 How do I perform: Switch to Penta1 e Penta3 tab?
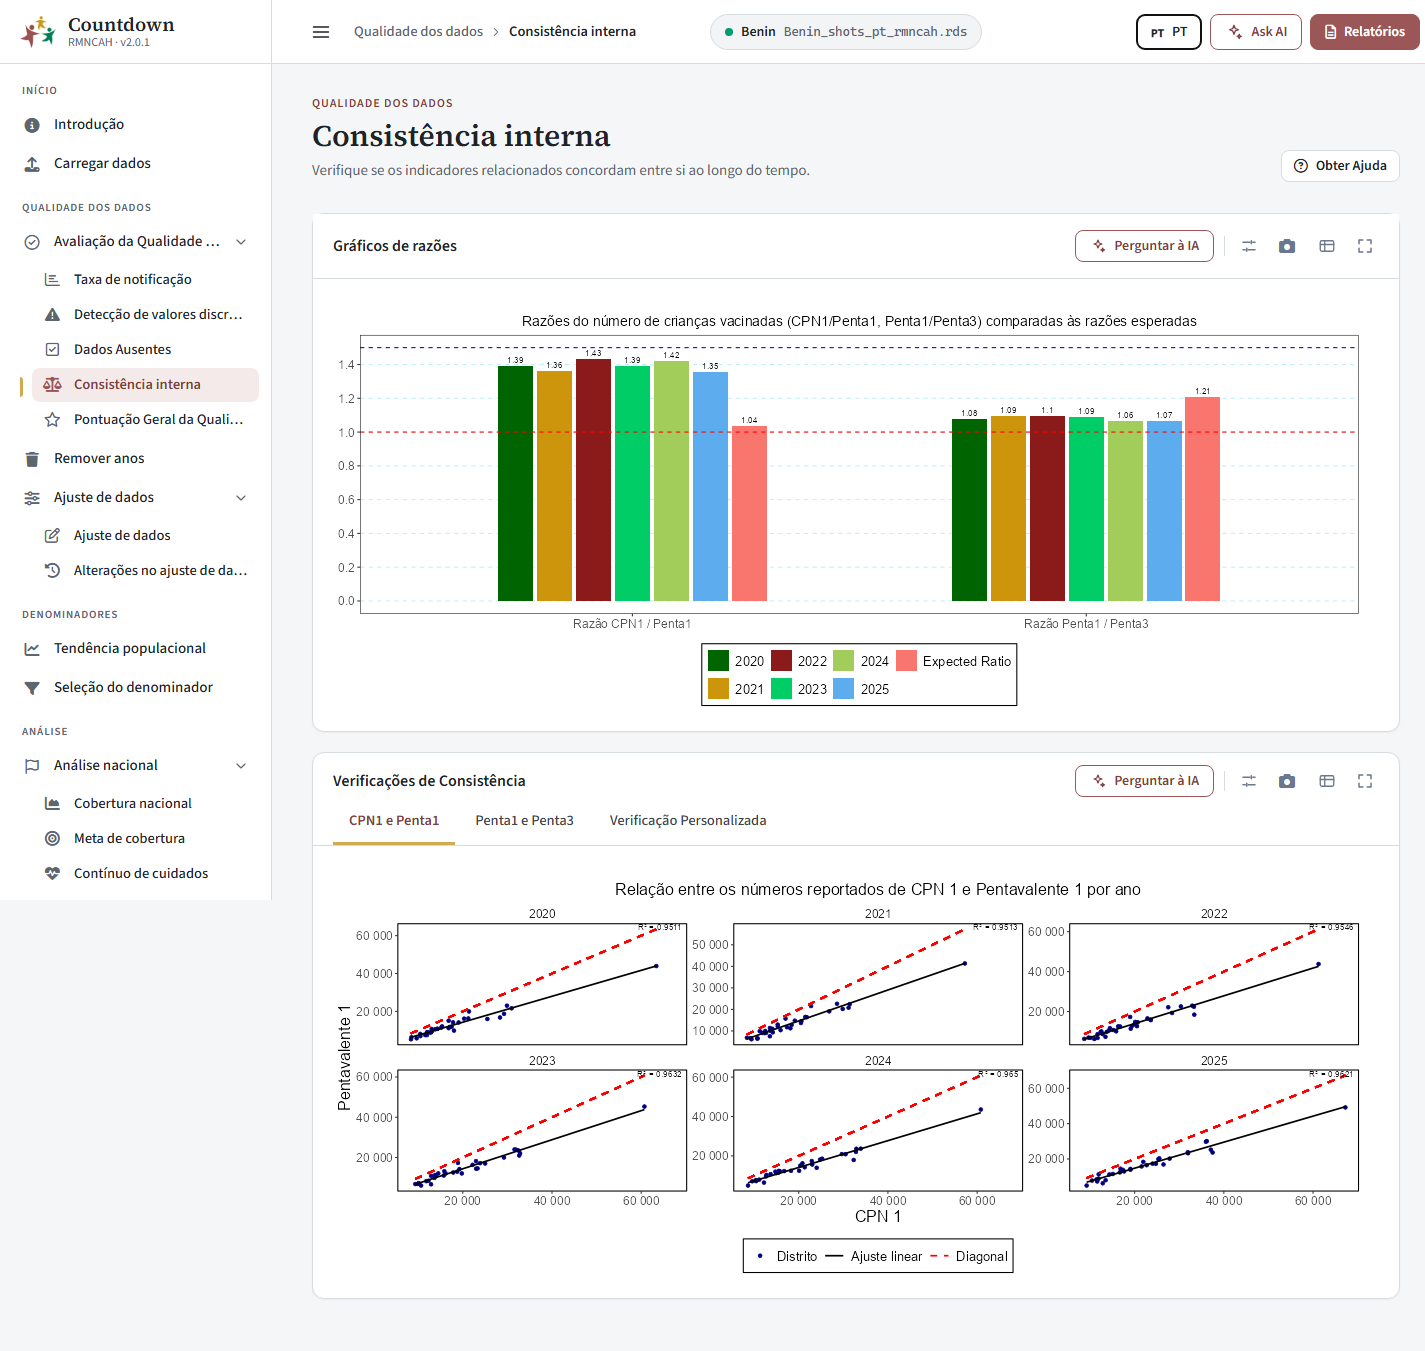(x=524, y=821)
